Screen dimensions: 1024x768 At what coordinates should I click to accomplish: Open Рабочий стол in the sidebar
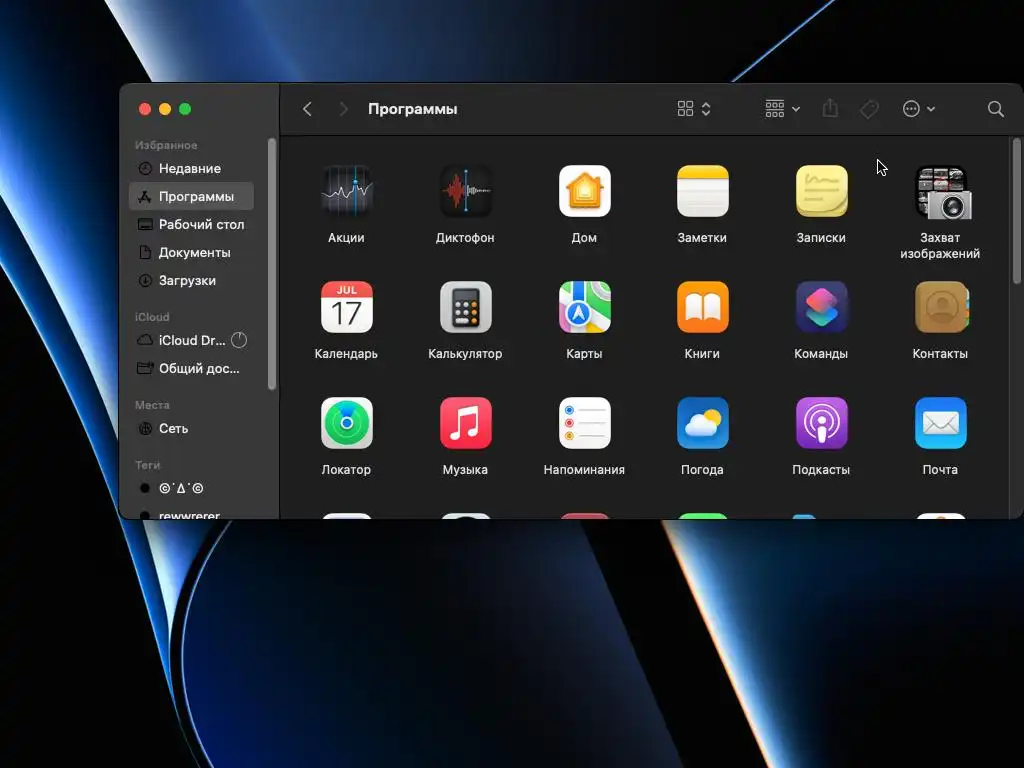pyautogui.click(x=191, y=225)
